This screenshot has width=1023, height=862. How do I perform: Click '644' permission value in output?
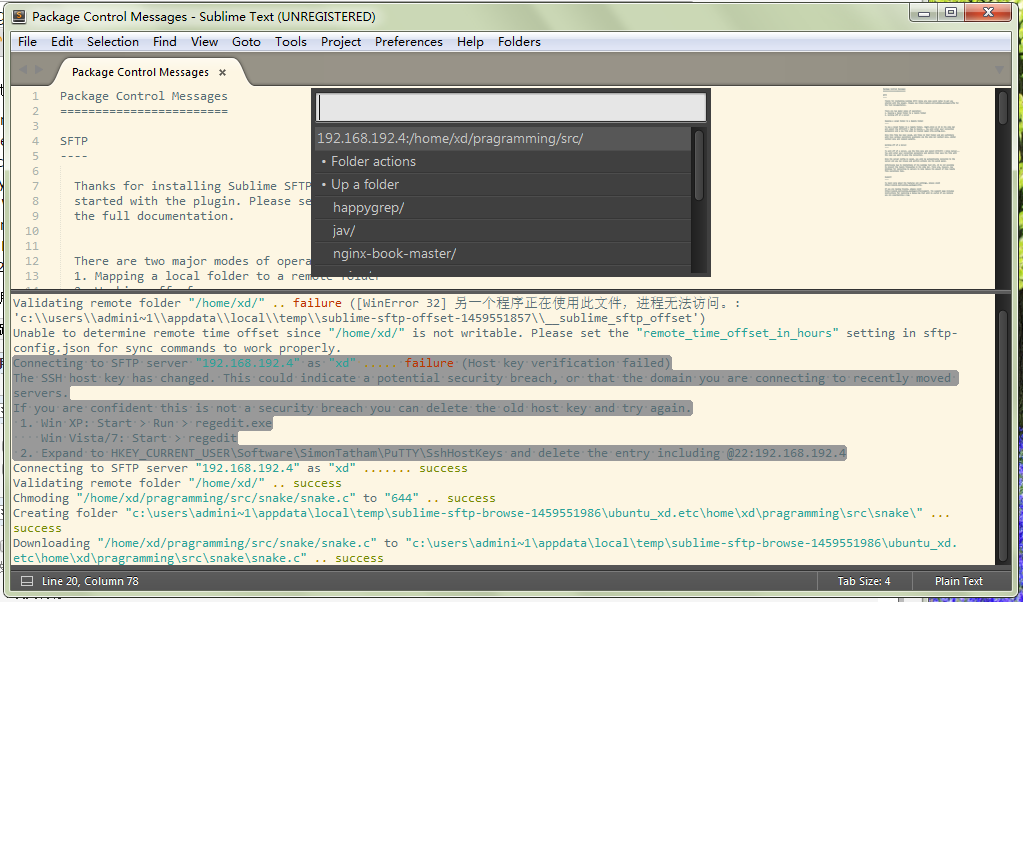[x=401, y=498]
